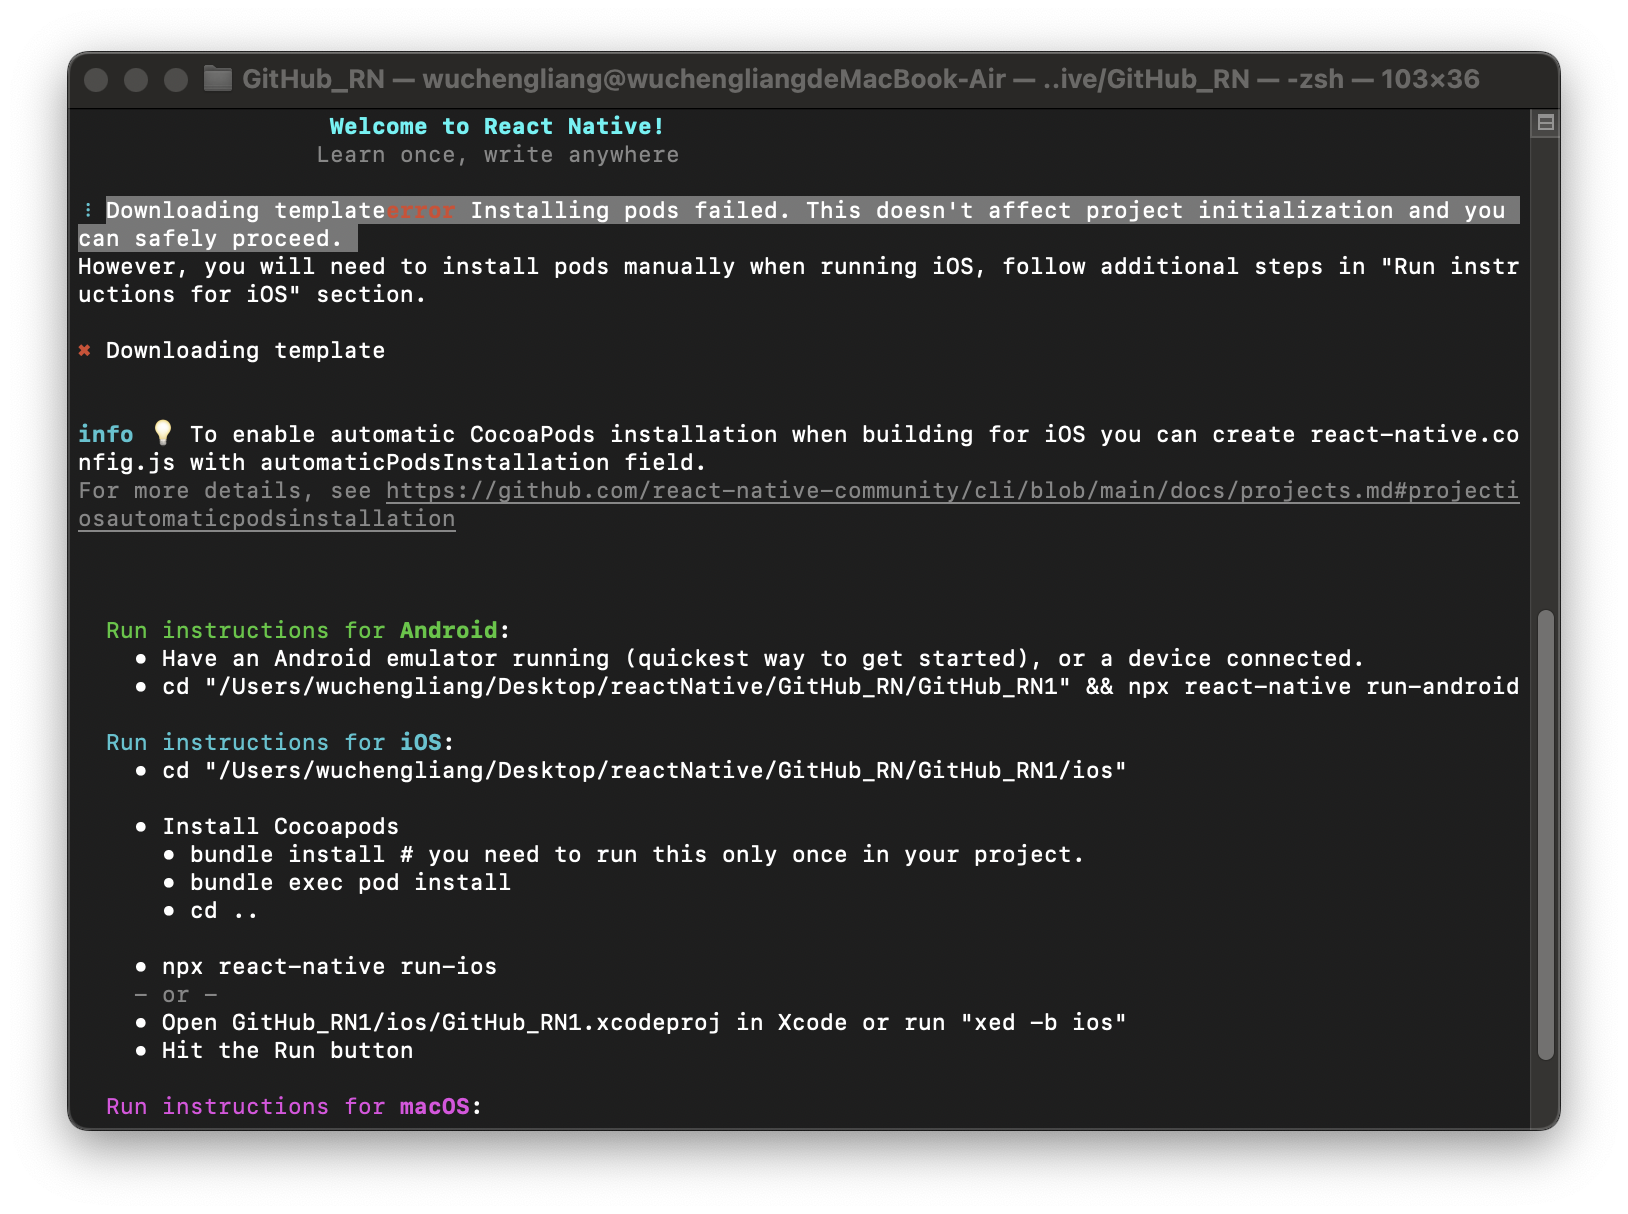Click the folder proxy icon in title bar
Screen dimensions: 1628x1214
coord(217,79)
